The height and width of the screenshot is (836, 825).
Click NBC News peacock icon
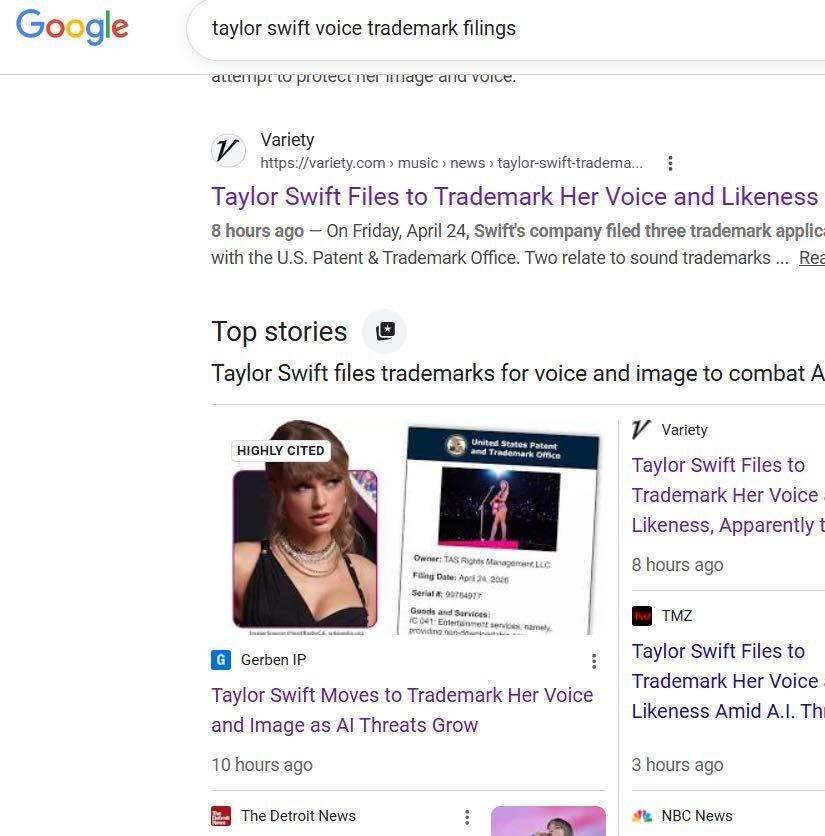pyautogui.click(x=642, y=816)
